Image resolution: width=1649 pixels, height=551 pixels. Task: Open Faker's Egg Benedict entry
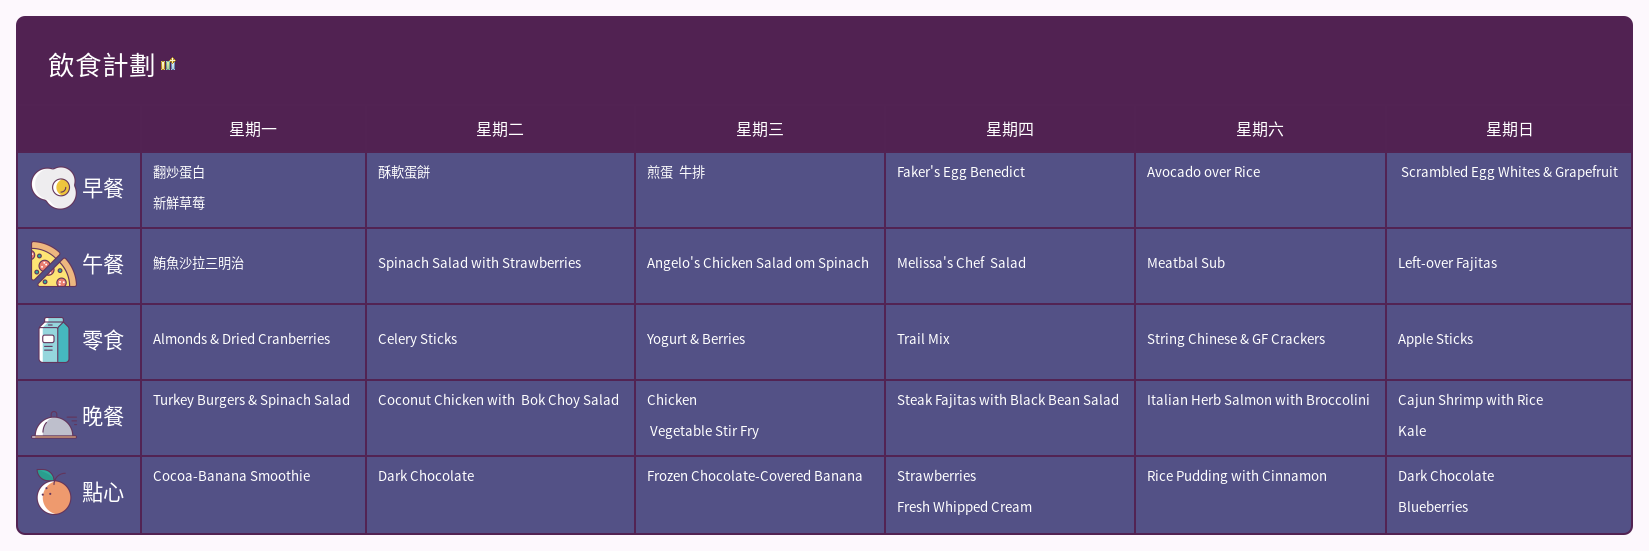(x=961, y=172)
